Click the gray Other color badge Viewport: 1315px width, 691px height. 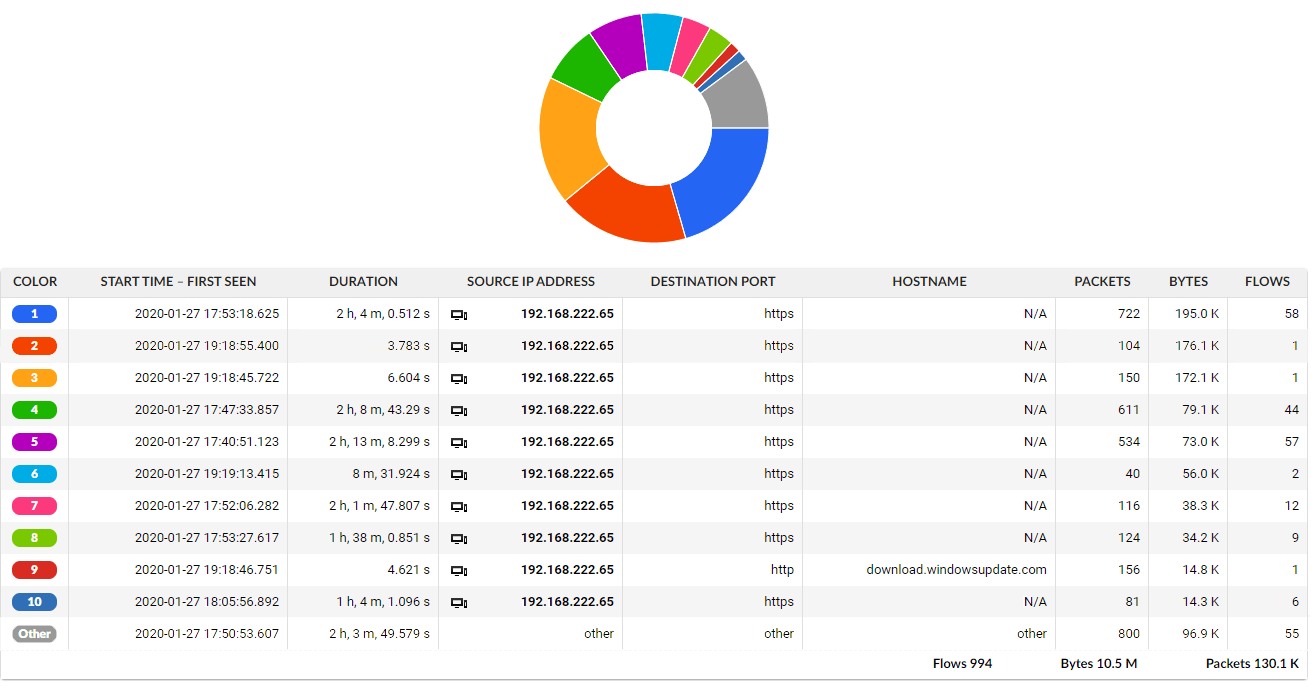[x=34, y=634]
